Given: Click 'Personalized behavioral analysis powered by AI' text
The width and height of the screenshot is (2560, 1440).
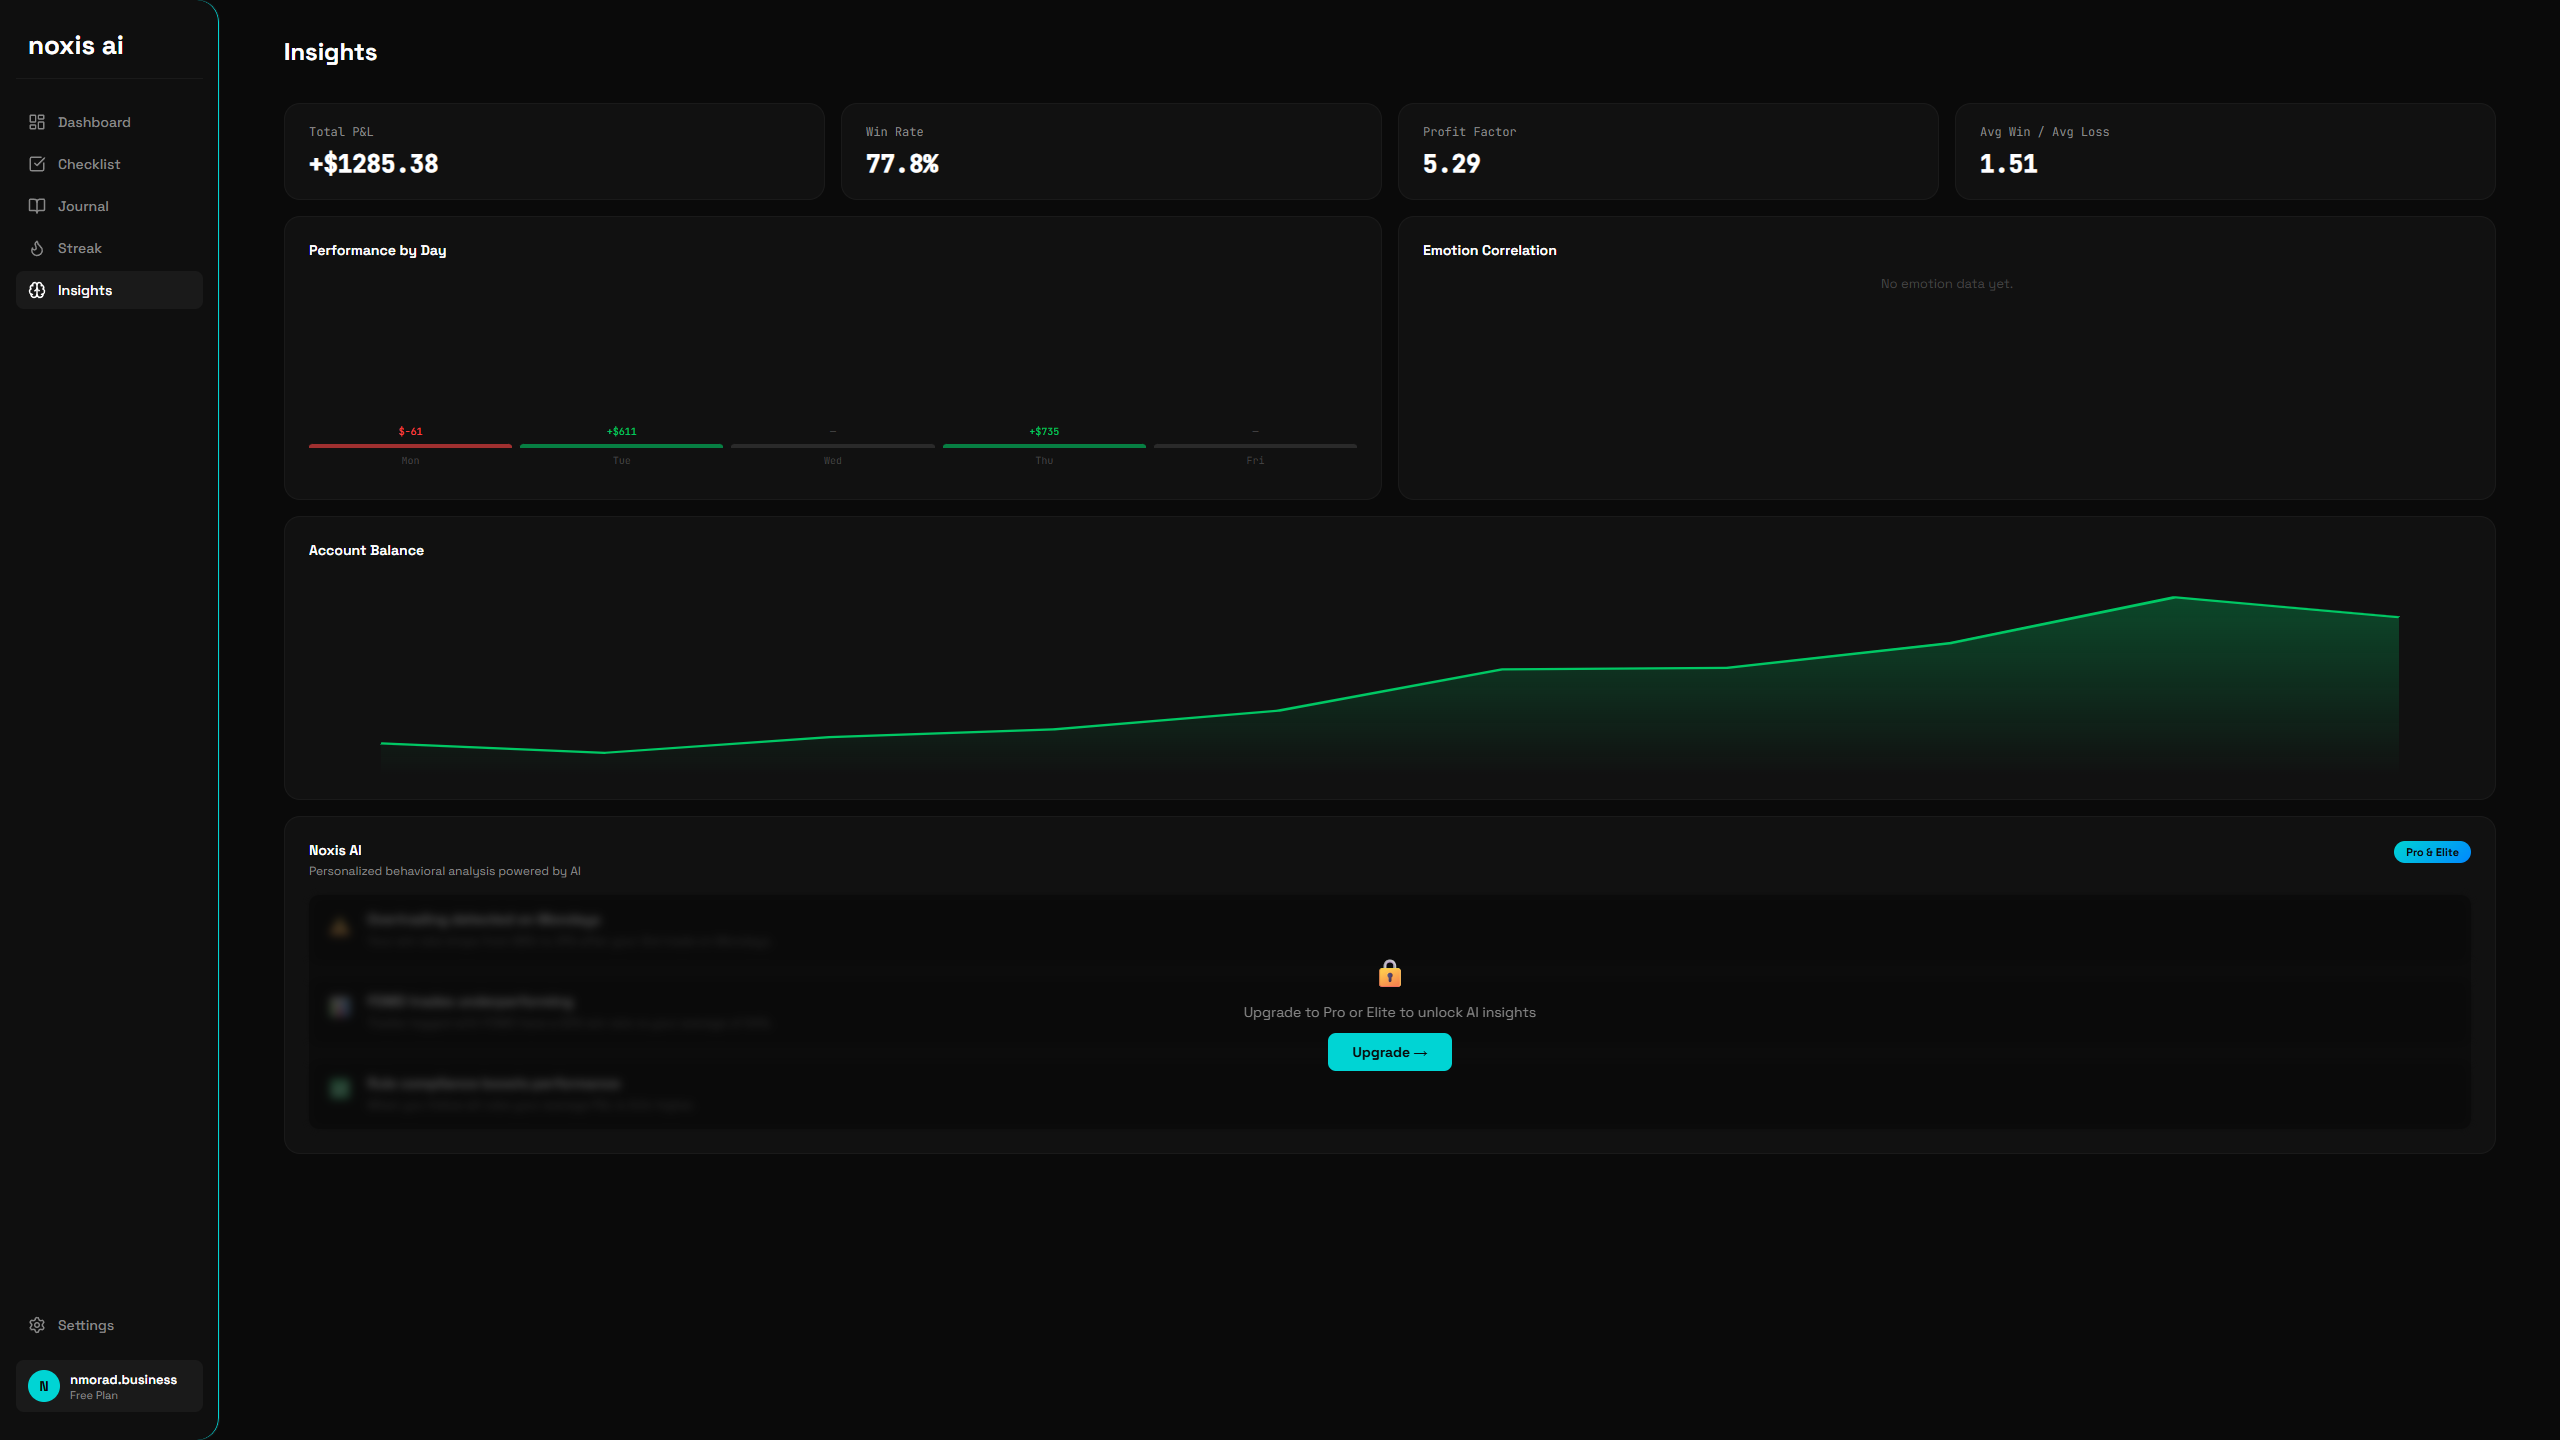Looking at the screenshot, I should pos(444,871).
